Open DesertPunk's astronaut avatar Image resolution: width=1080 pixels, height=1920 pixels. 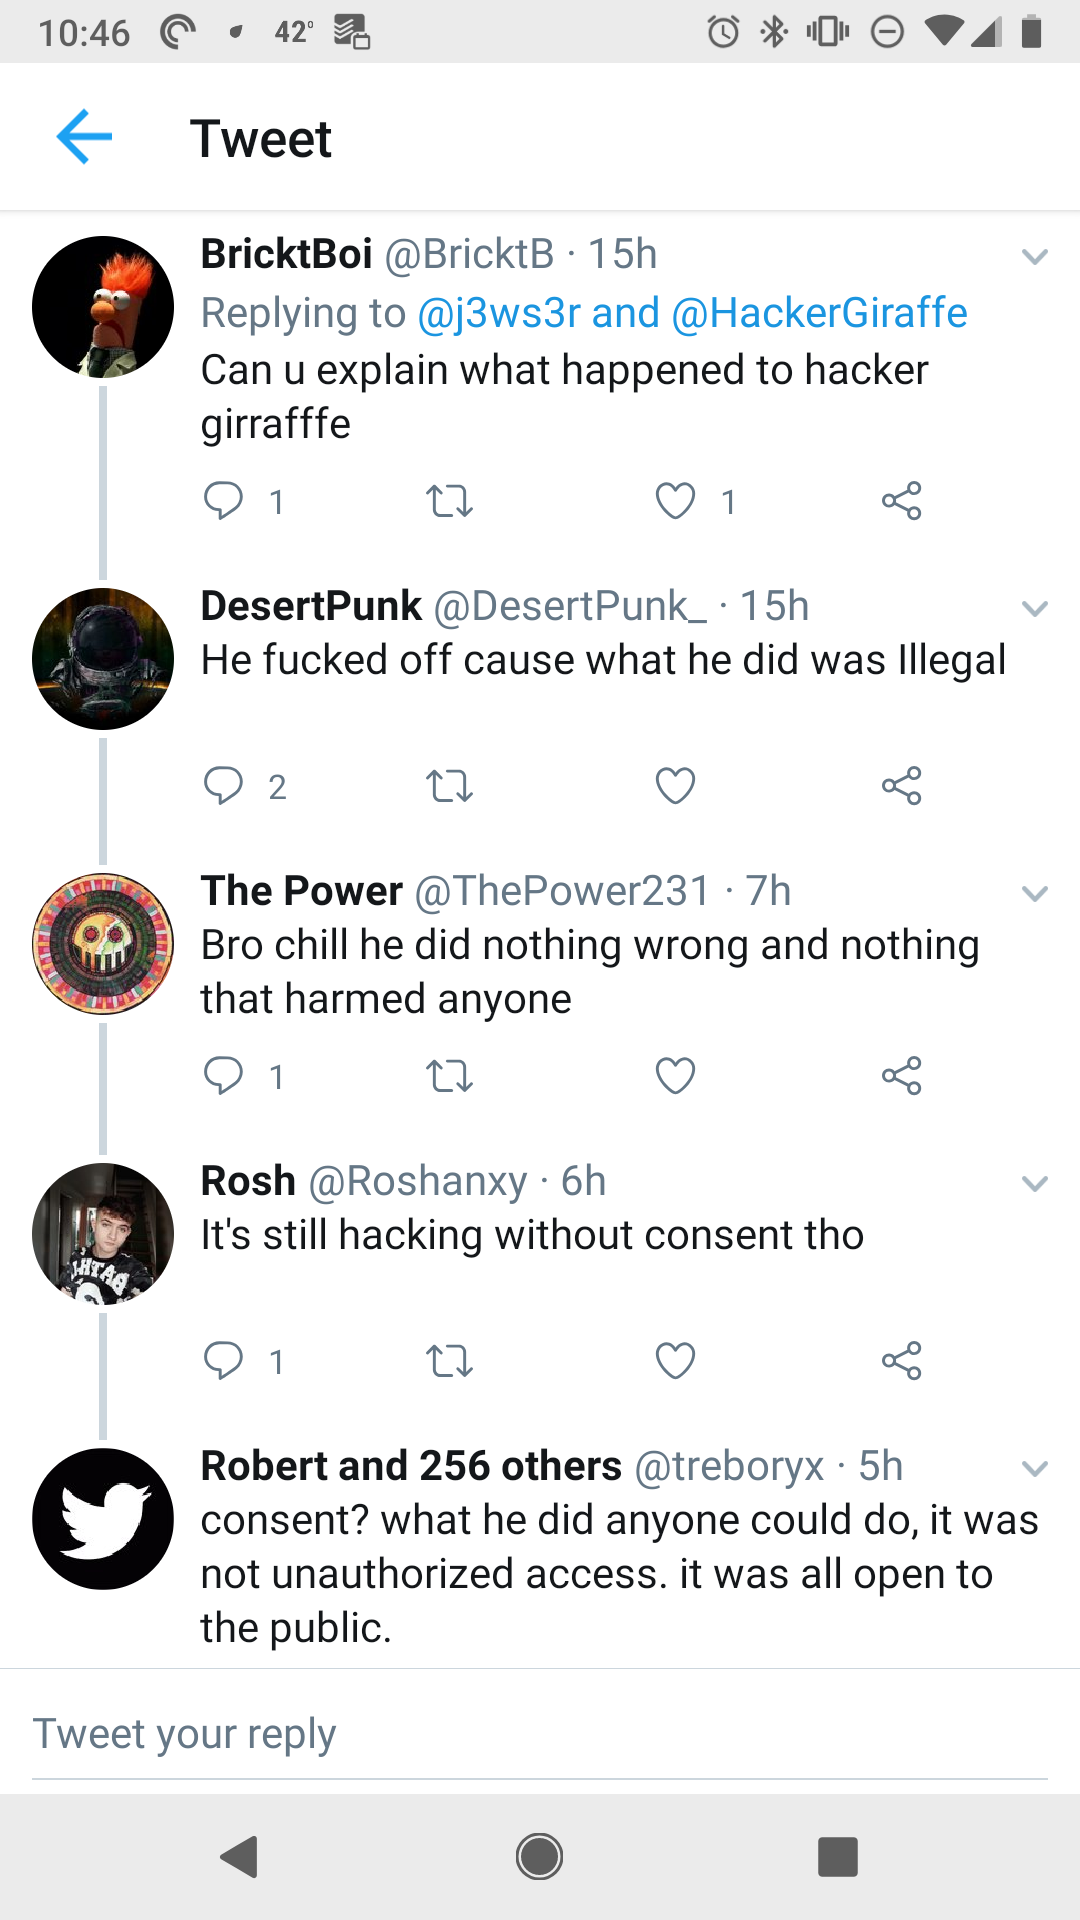[103, 659]
